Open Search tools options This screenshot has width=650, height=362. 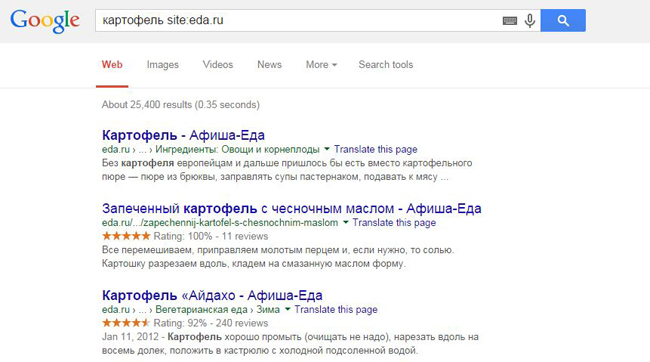(386, 65)
